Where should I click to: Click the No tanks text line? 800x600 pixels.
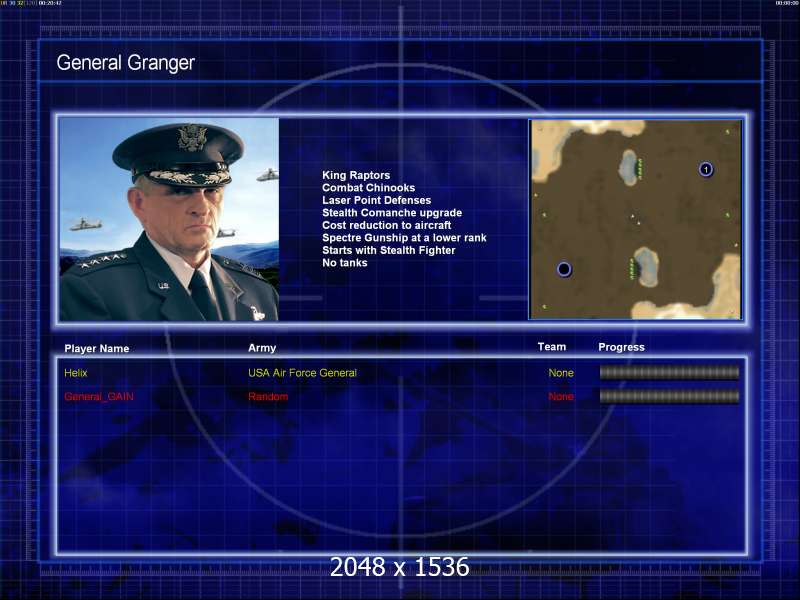pyautogui.click(x=344, y=263)
